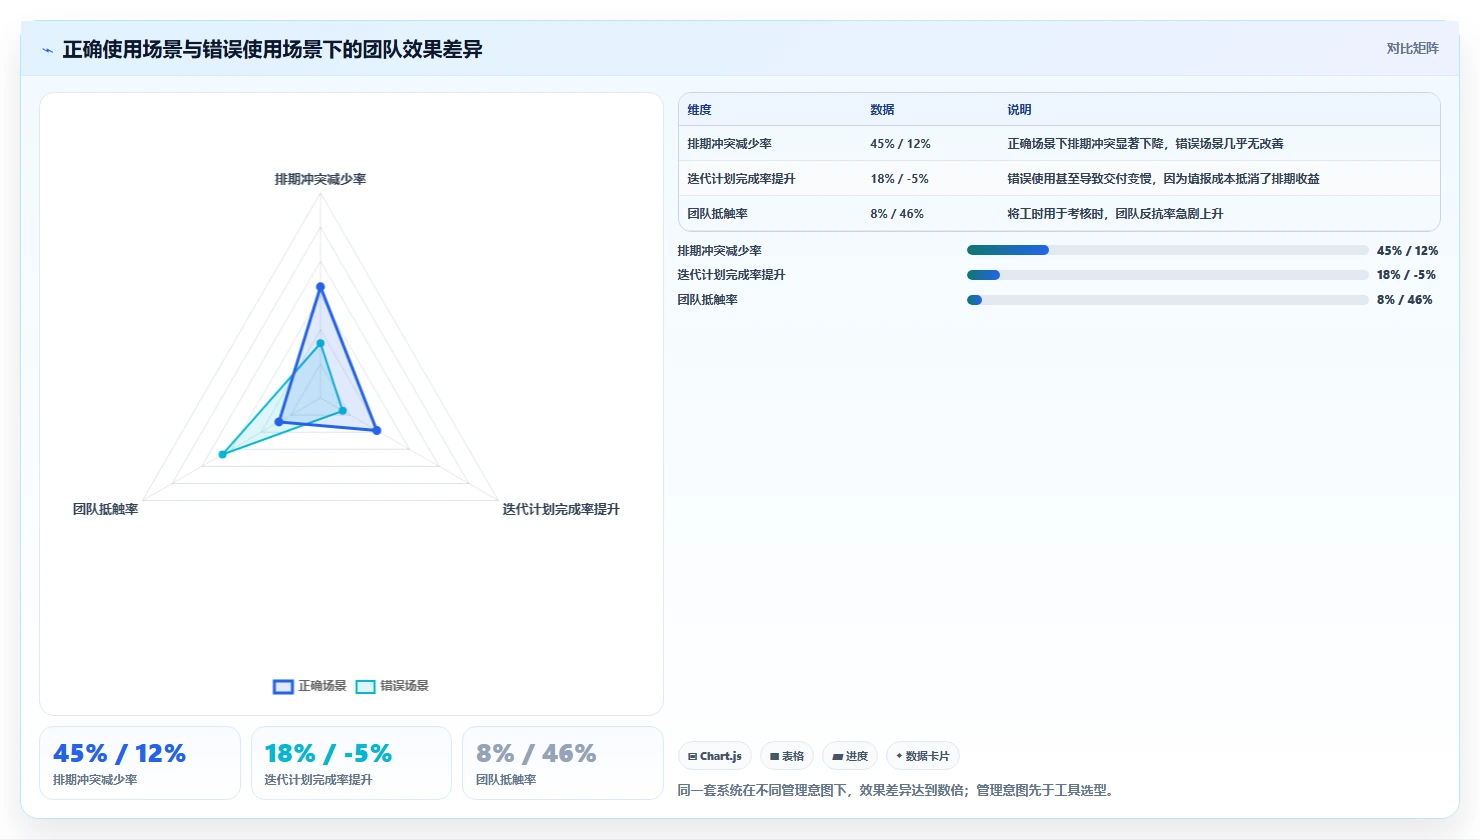Click progress value 18% / -5%

pyautogui.click(x=1406, y=275)
